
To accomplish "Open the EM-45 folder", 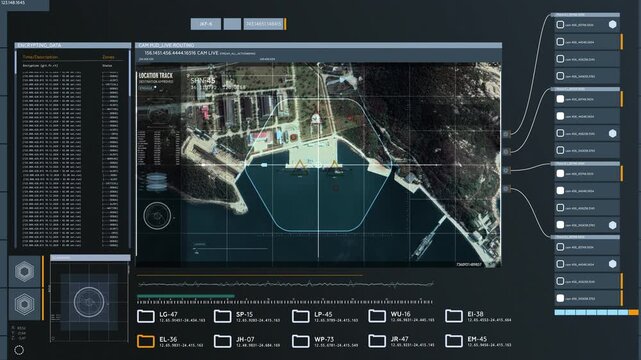I will point(454,341).
